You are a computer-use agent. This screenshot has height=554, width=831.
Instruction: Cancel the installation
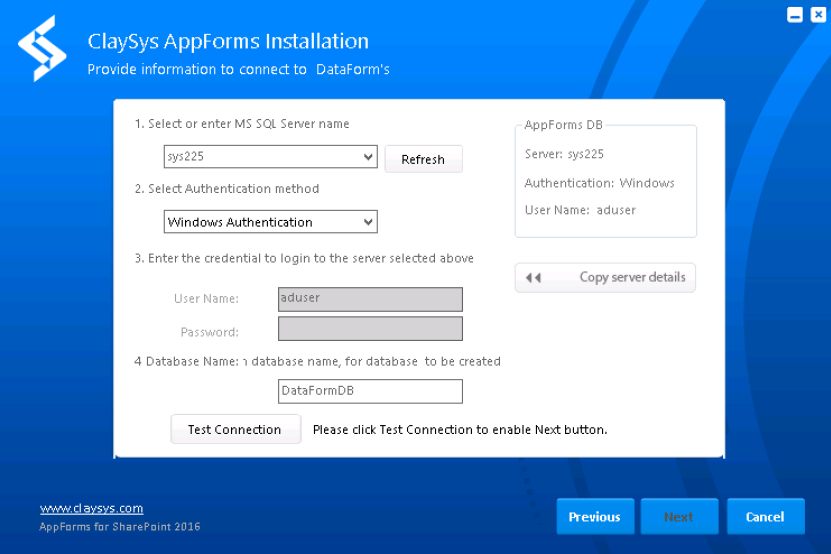click(x=765, y=517)
